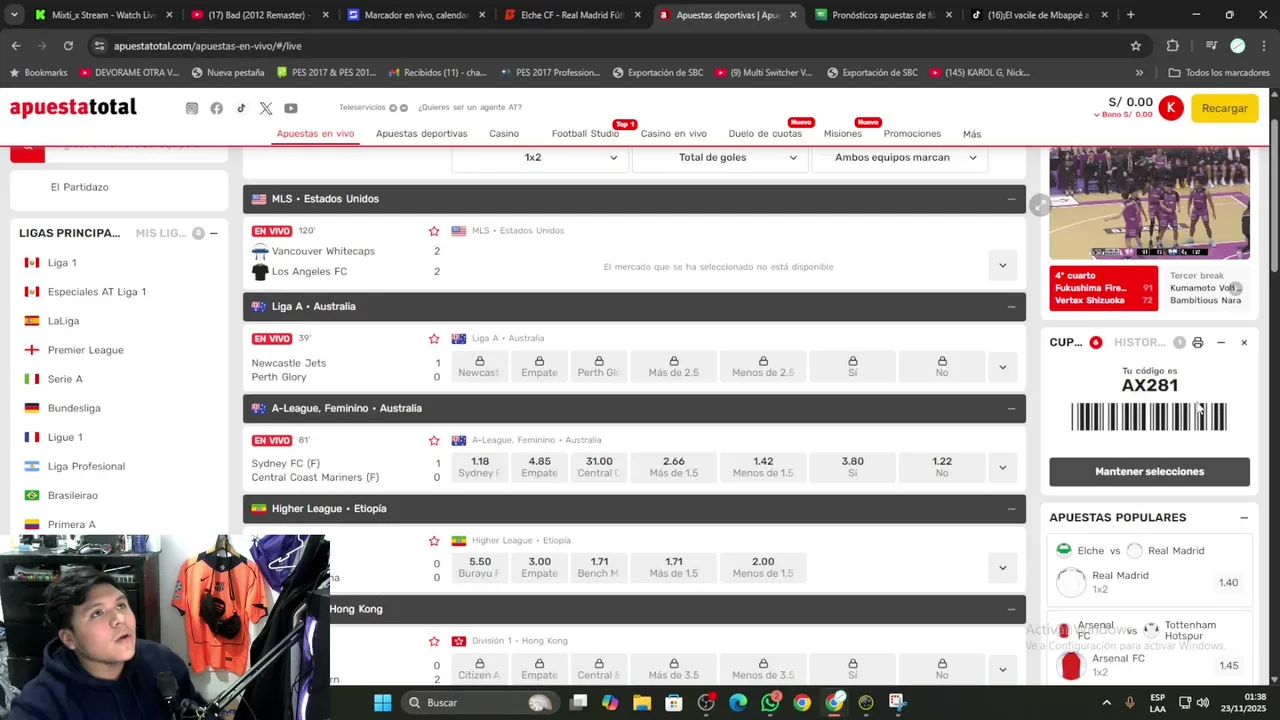Open the Duelo de cuotas tab
Screen dimensions: 1280x720
click(x=765, y=134)
